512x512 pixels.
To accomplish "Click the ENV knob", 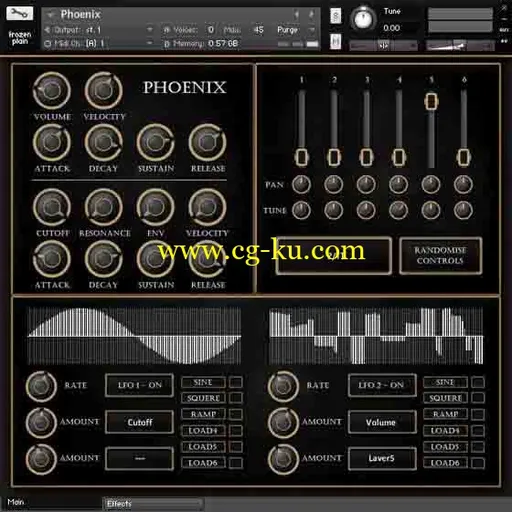I will coord(156,207).
